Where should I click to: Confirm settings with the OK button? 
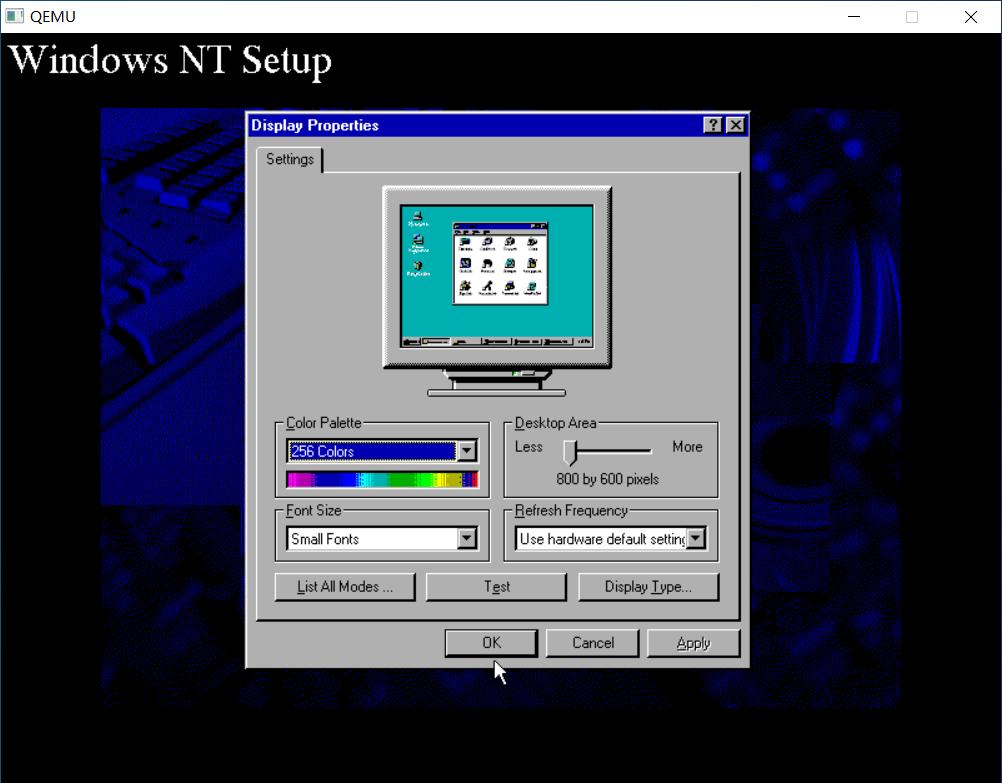pos(491,643)
